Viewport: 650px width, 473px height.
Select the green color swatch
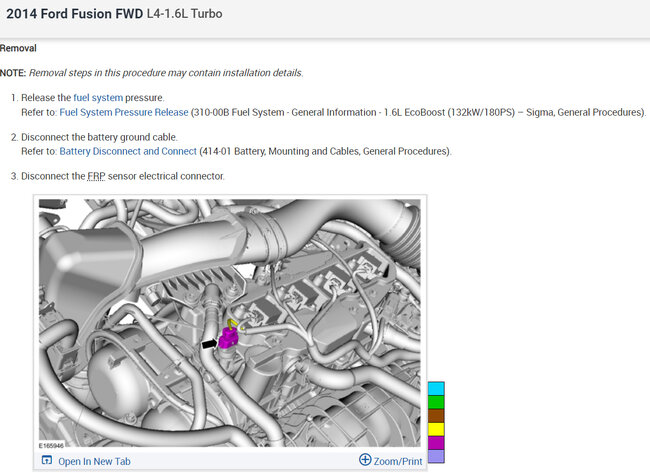436,402
